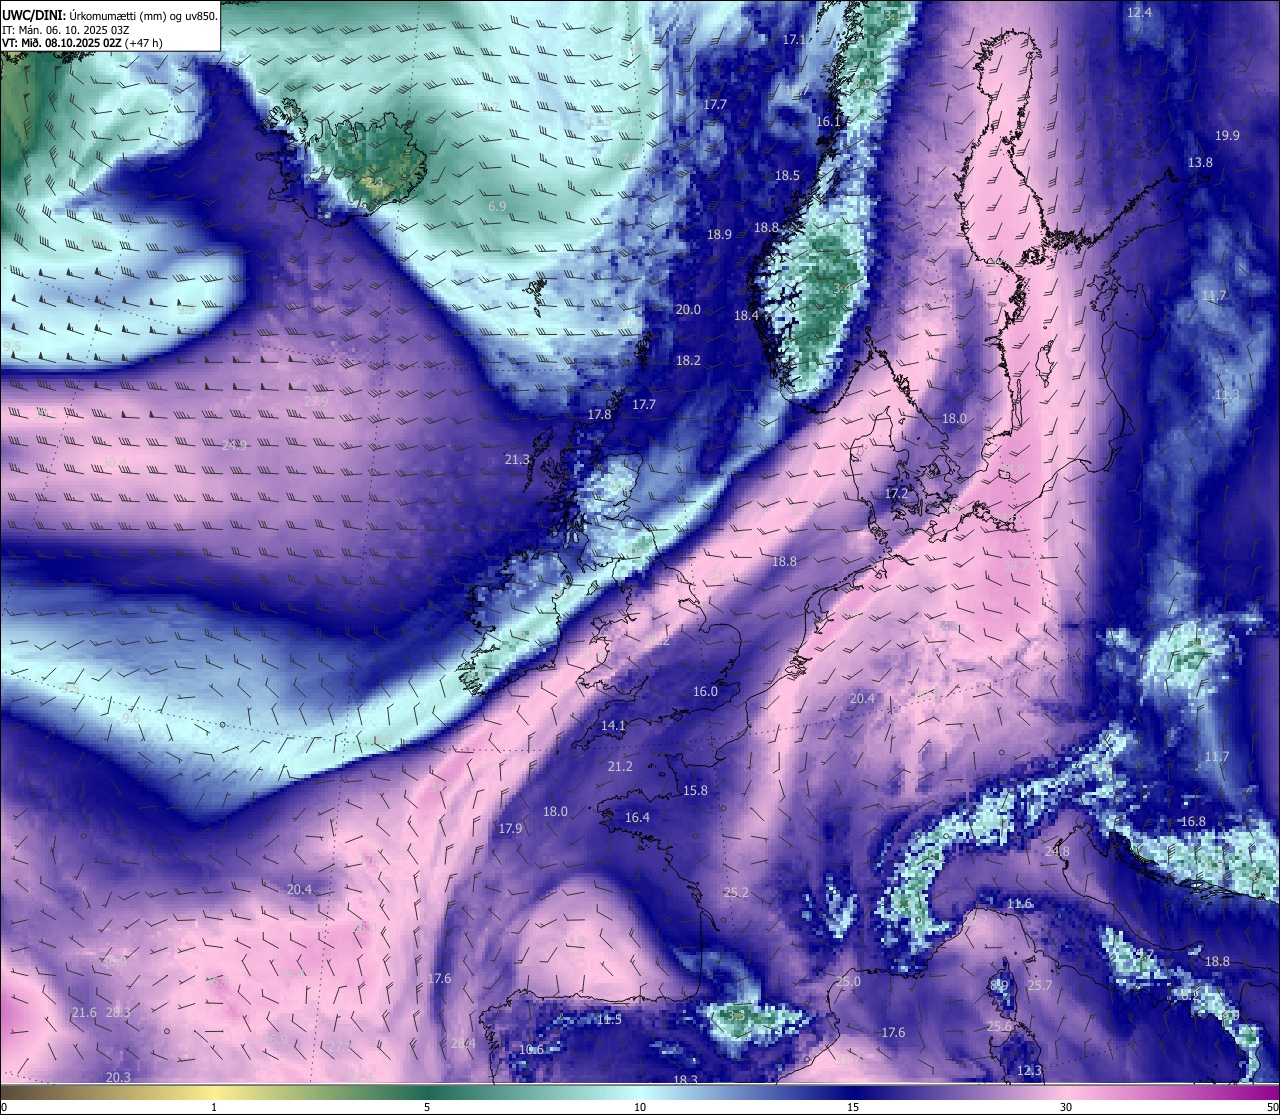
Task: Click the colour scale tick labelled 15
Action: 853,1107
